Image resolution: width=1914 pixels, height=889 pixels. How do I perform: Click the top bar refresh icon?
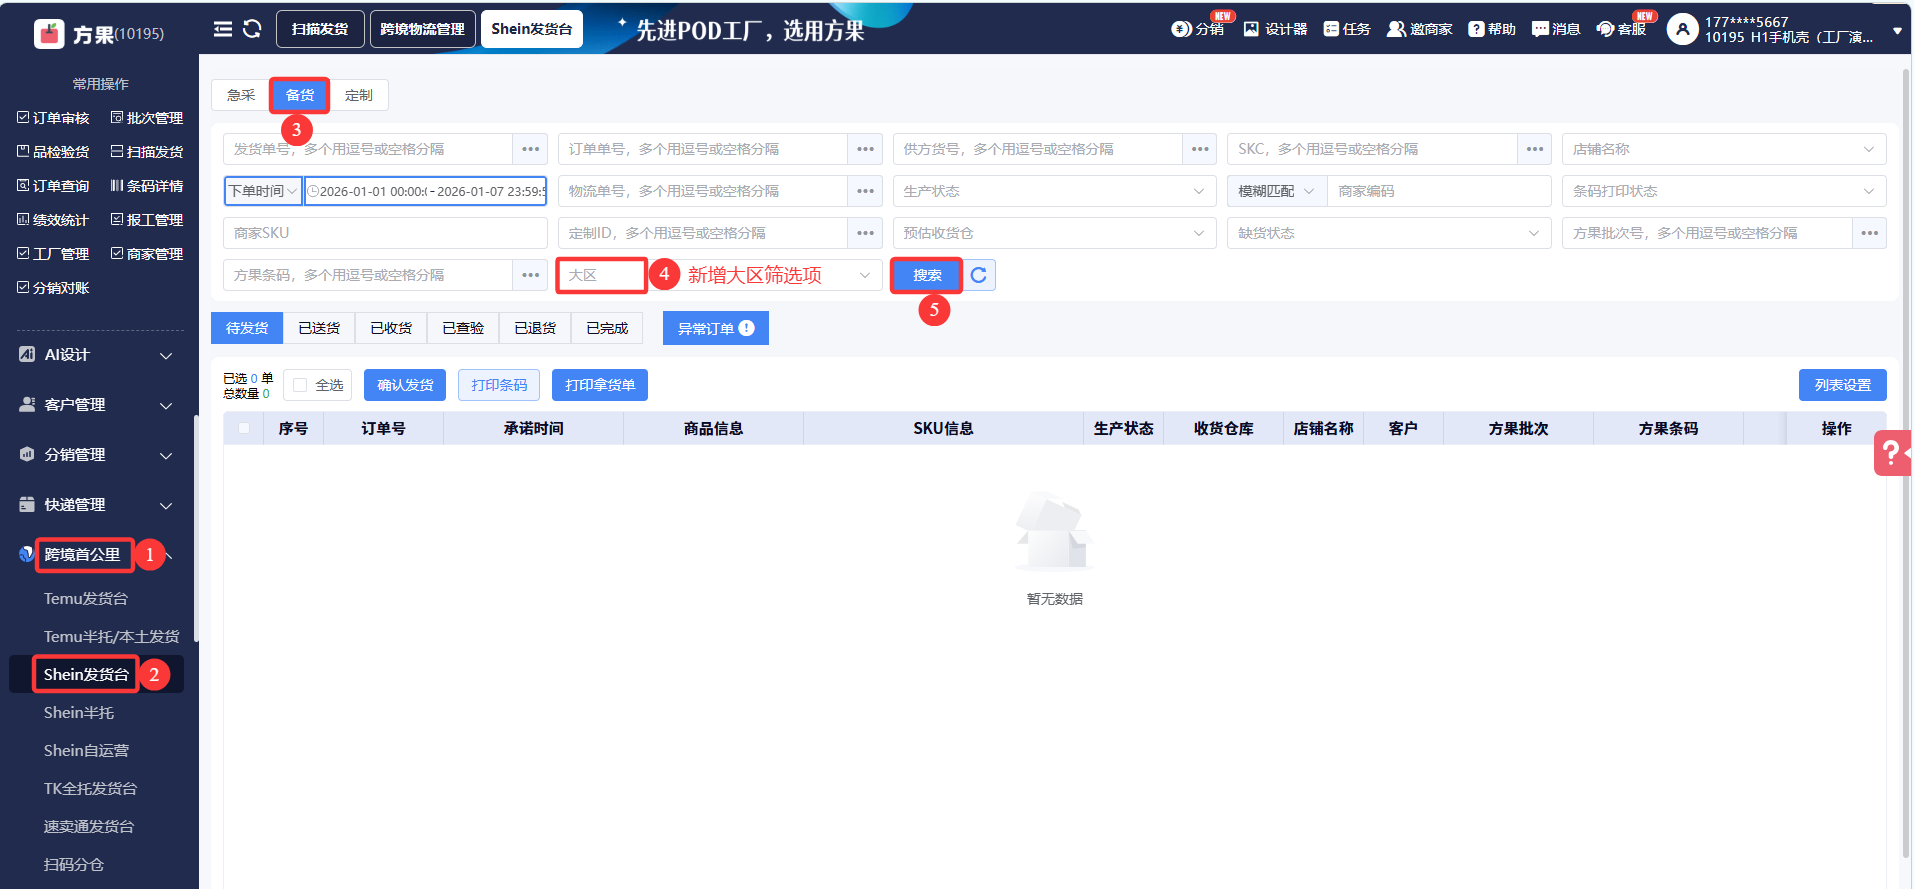(252, 29)
